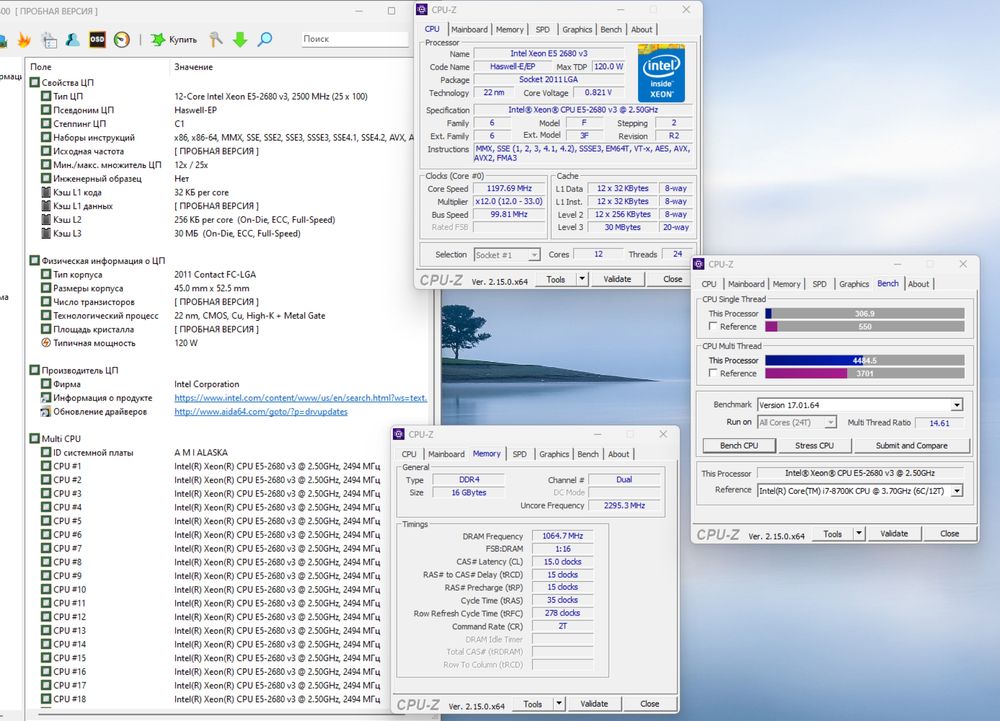The width and height of the screenshot is (1000, 721).
Task: Click the icon beside Фирма row
Action: click(46, 384)
